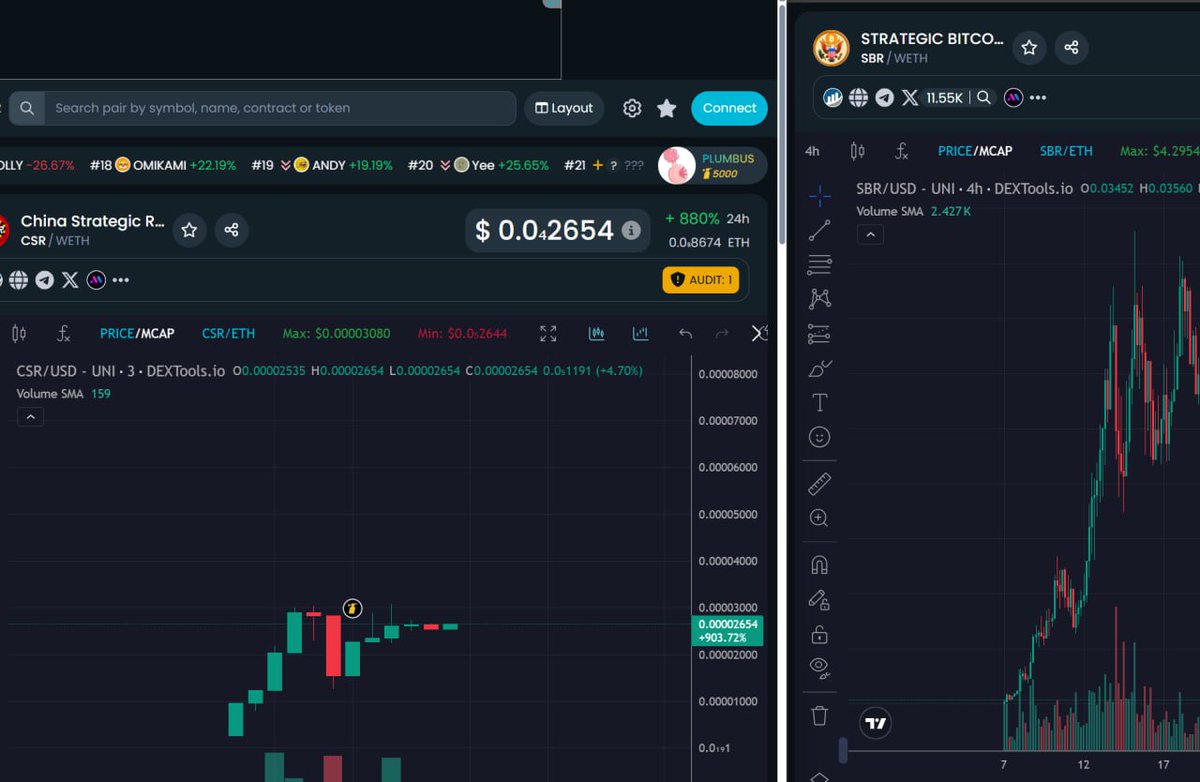The height and width of the screenshot is (782, 1200).
Task: Toggle stay in drawing mode
Action: (819, 600)
